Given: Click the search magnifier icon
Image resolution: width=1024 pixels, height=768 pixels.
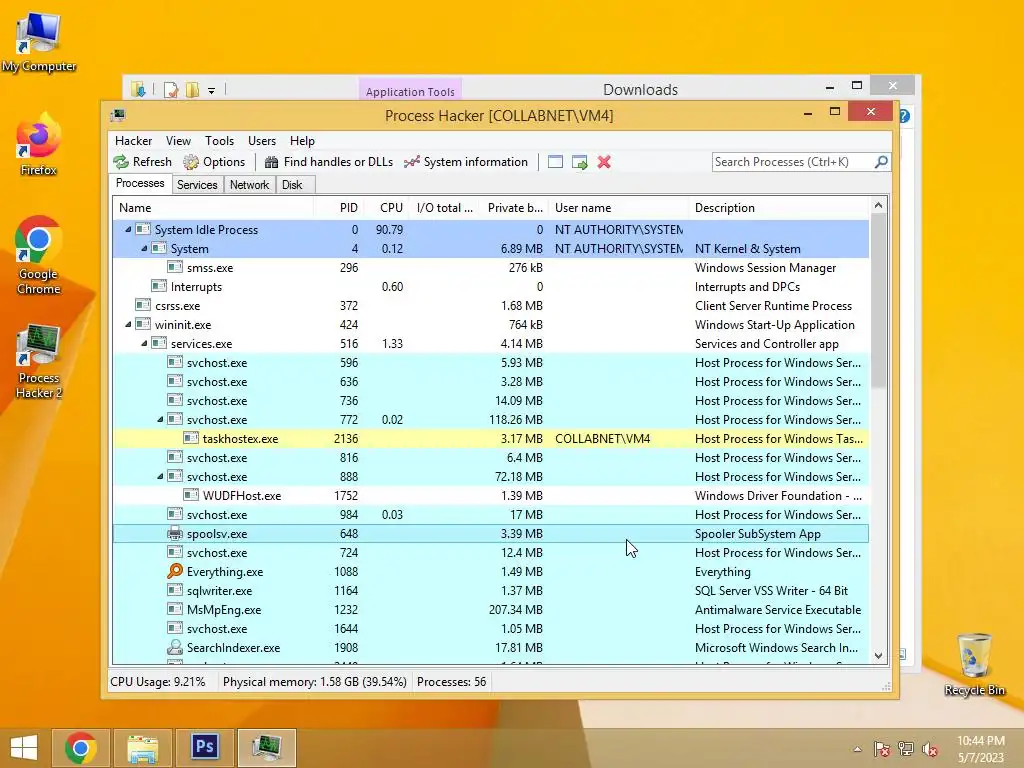Looking at the screenshot, I should click(x=881, y=161).
